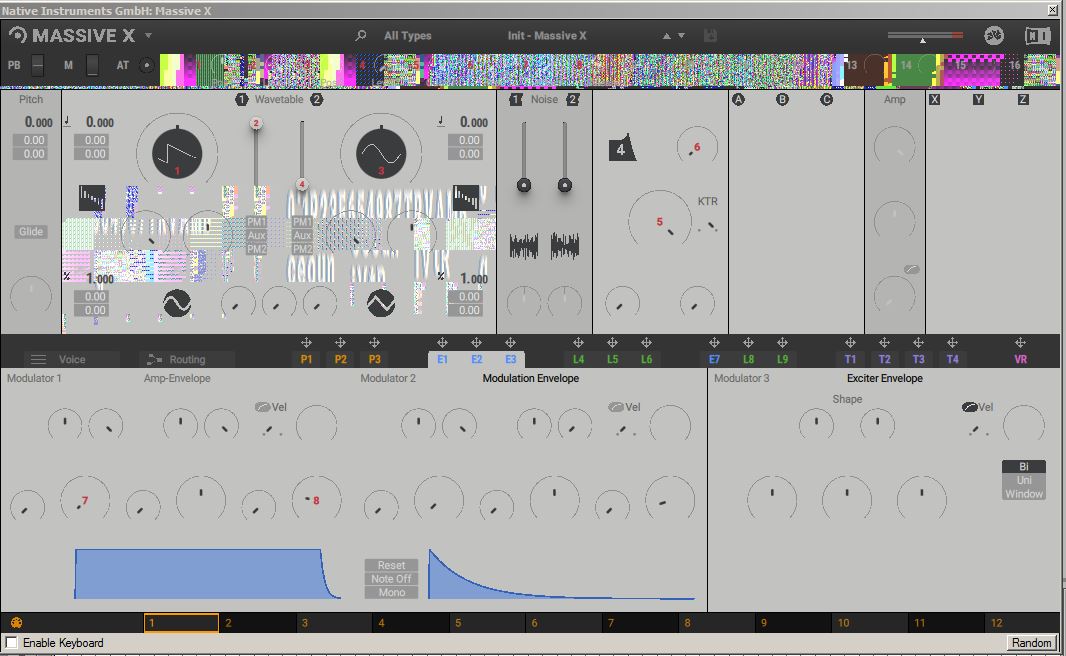Click the Reset button
Viewport: 1066px width, 656px height.
tap(392, 566)
